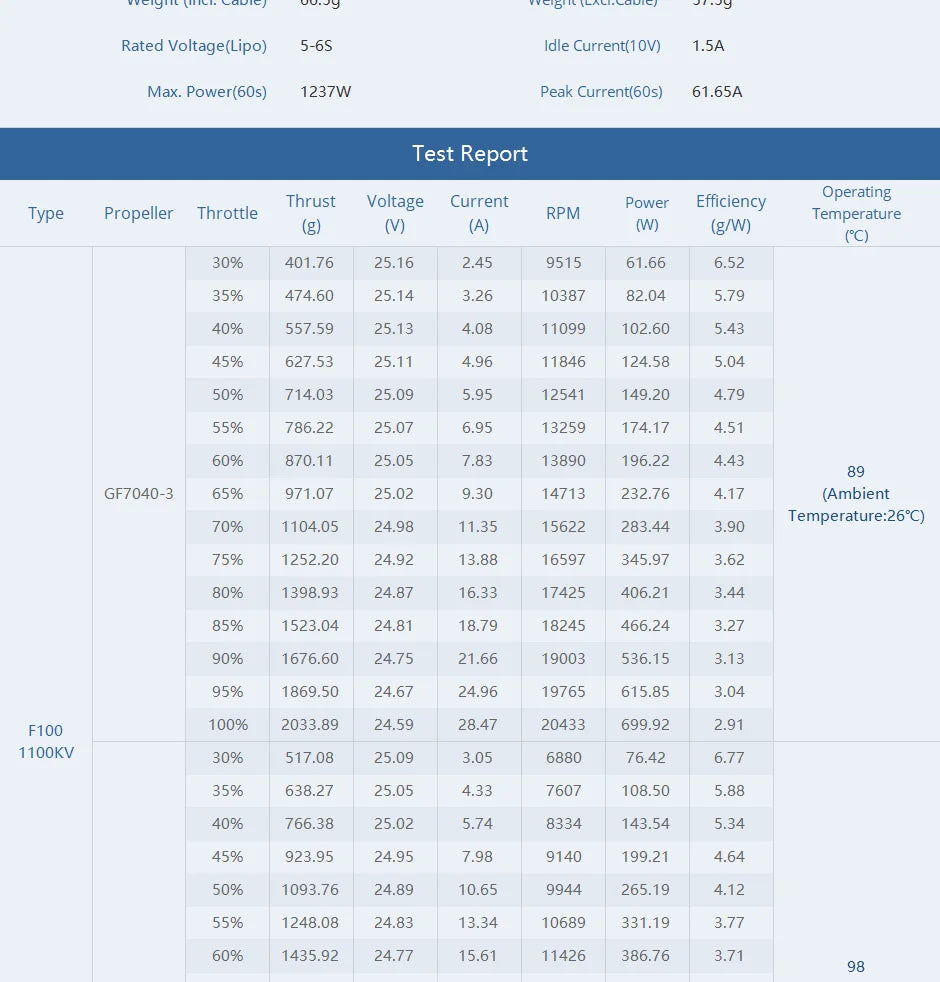The height and width of the screenshot is (982, 940).
Task: Click the Throttle column header
Action: [x=227, y=213]
